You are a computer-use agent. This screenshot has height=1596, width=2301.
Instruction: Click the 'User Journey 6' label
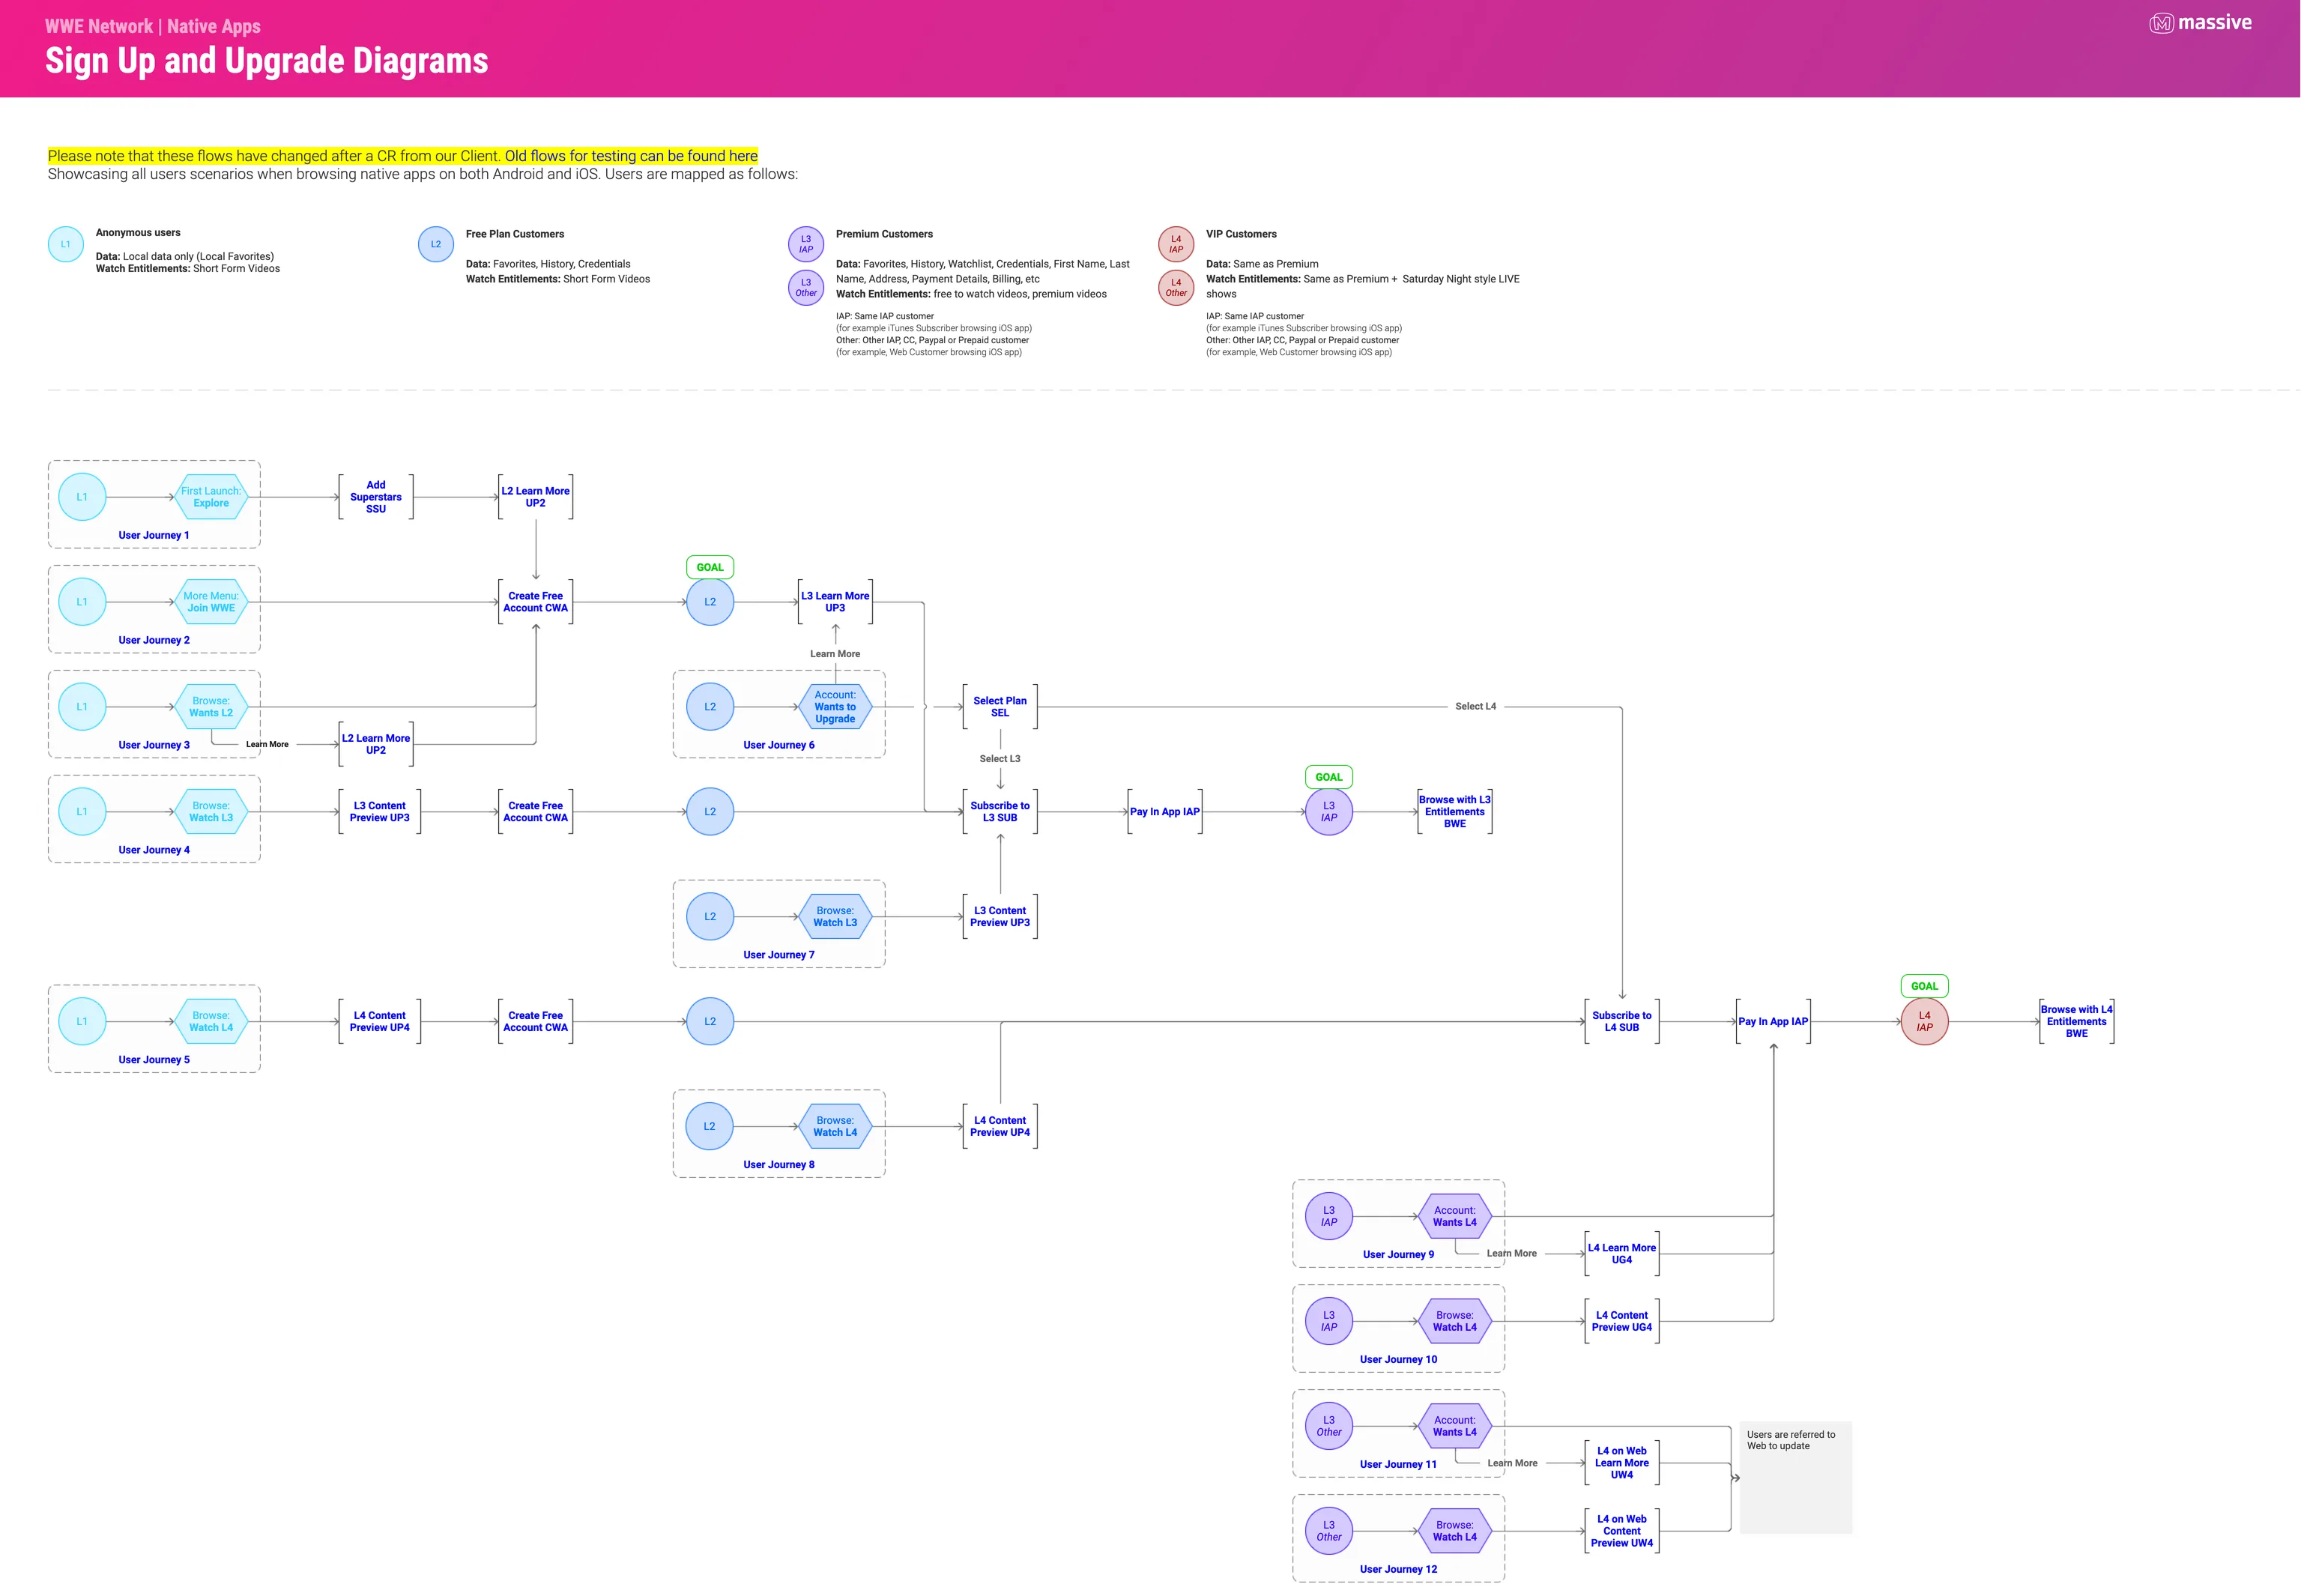[x=779, y=746]
